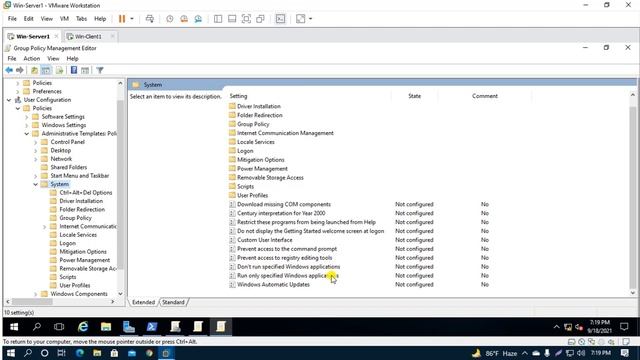Open the Group Policy Editor View menu
Viewport: 640px width, 360px height.
pos(53,58)
